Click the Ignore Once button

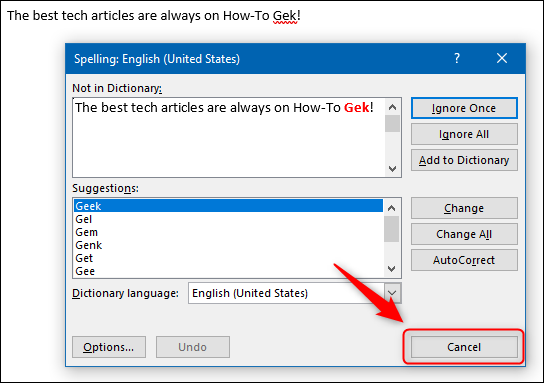tap(464, 108)
